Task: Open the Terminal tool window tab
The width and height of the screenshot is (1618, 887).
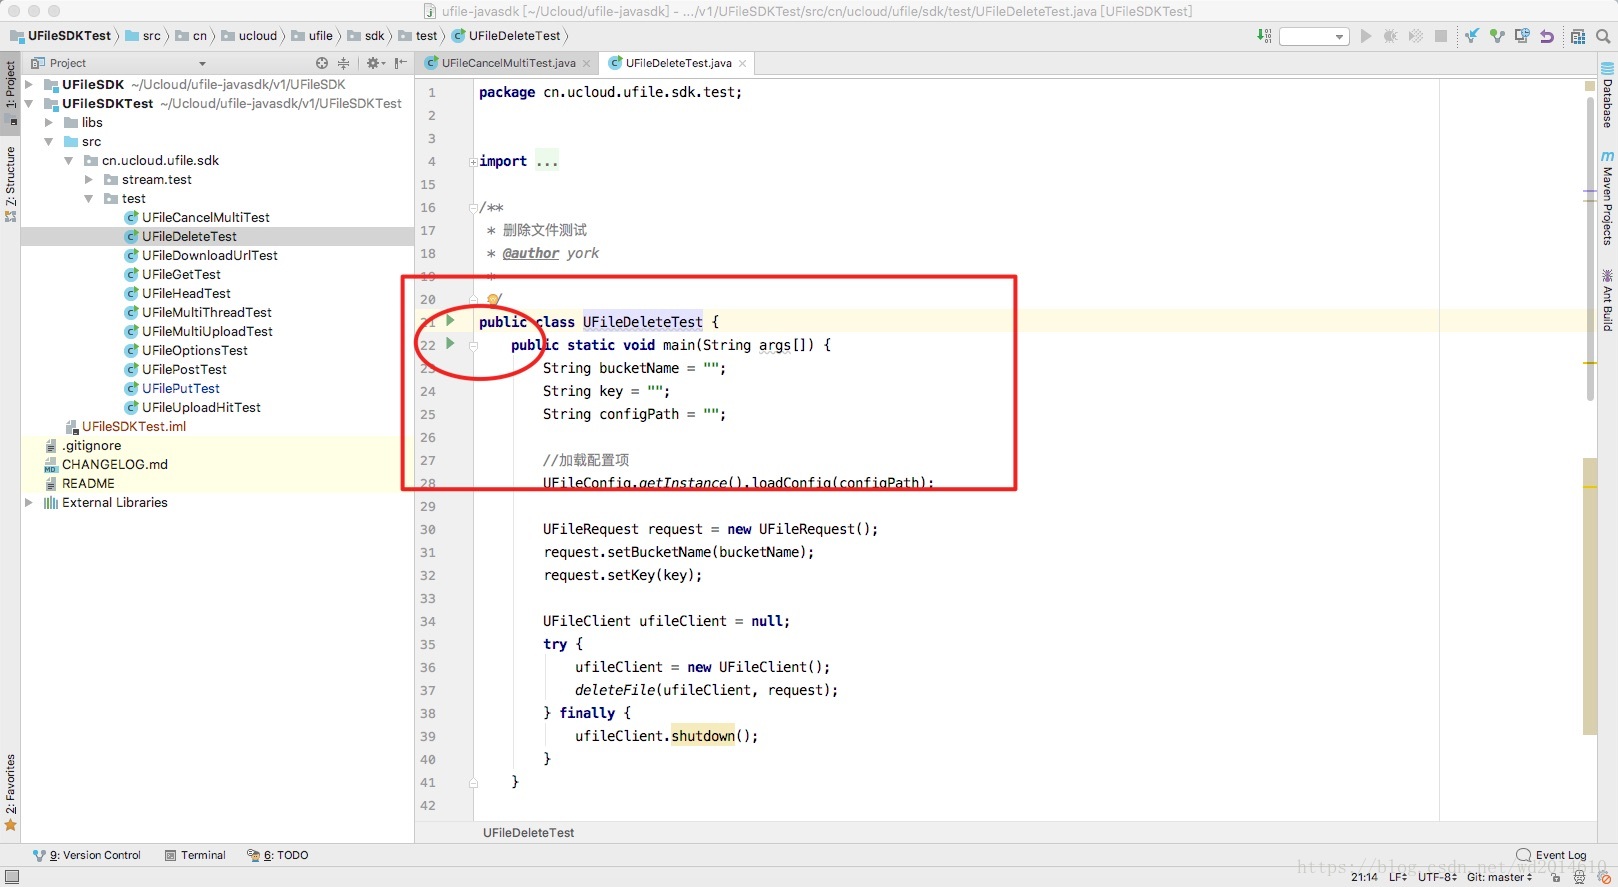Action: [x=195, y=855]
